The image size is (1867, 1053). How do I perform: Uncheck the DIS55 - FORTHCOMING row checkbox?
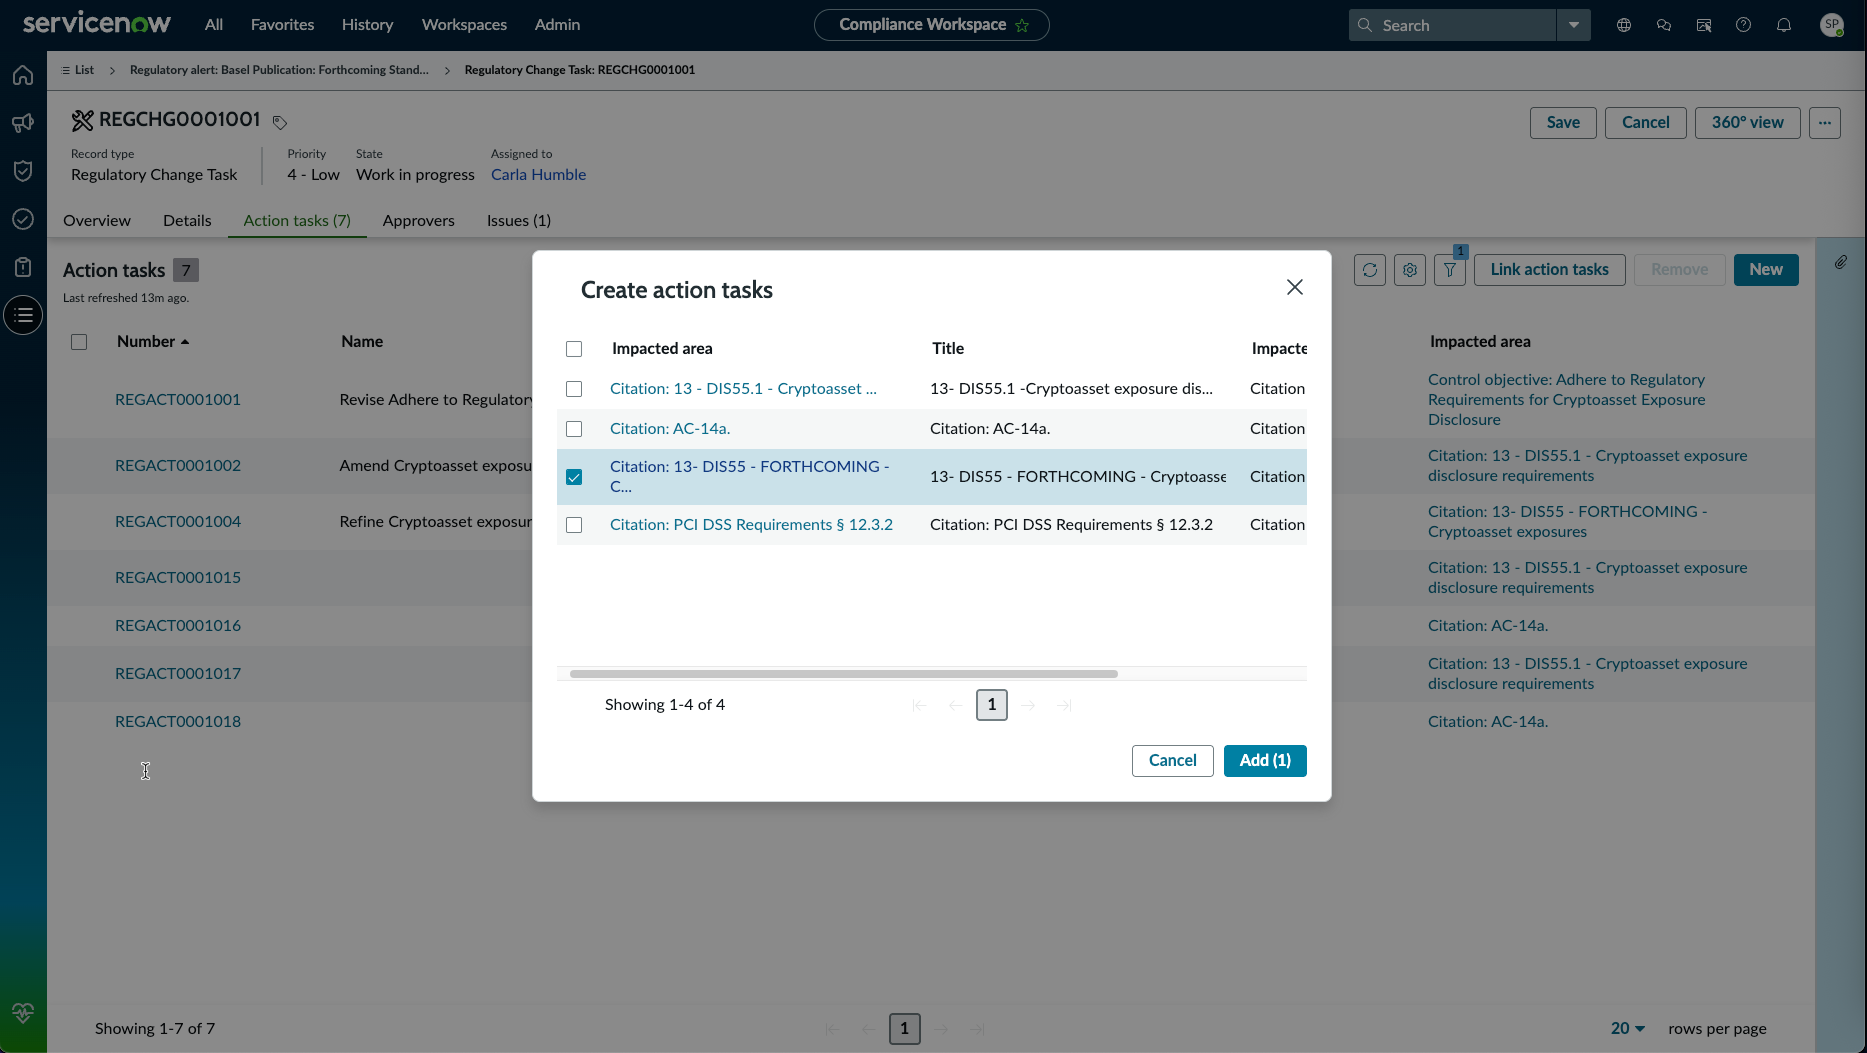point(574,477)
